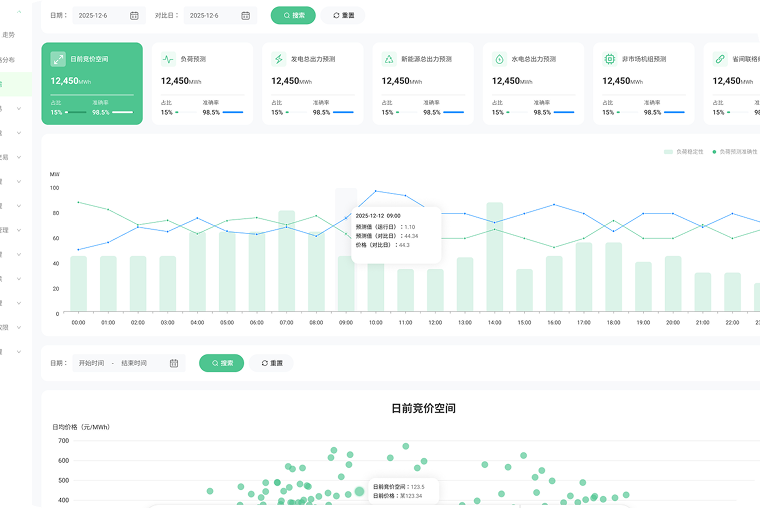Toggle the 负荷预测准确性 legend series
Image resolution: width=760 pixels, height=508 pixels.
point(734,152)
